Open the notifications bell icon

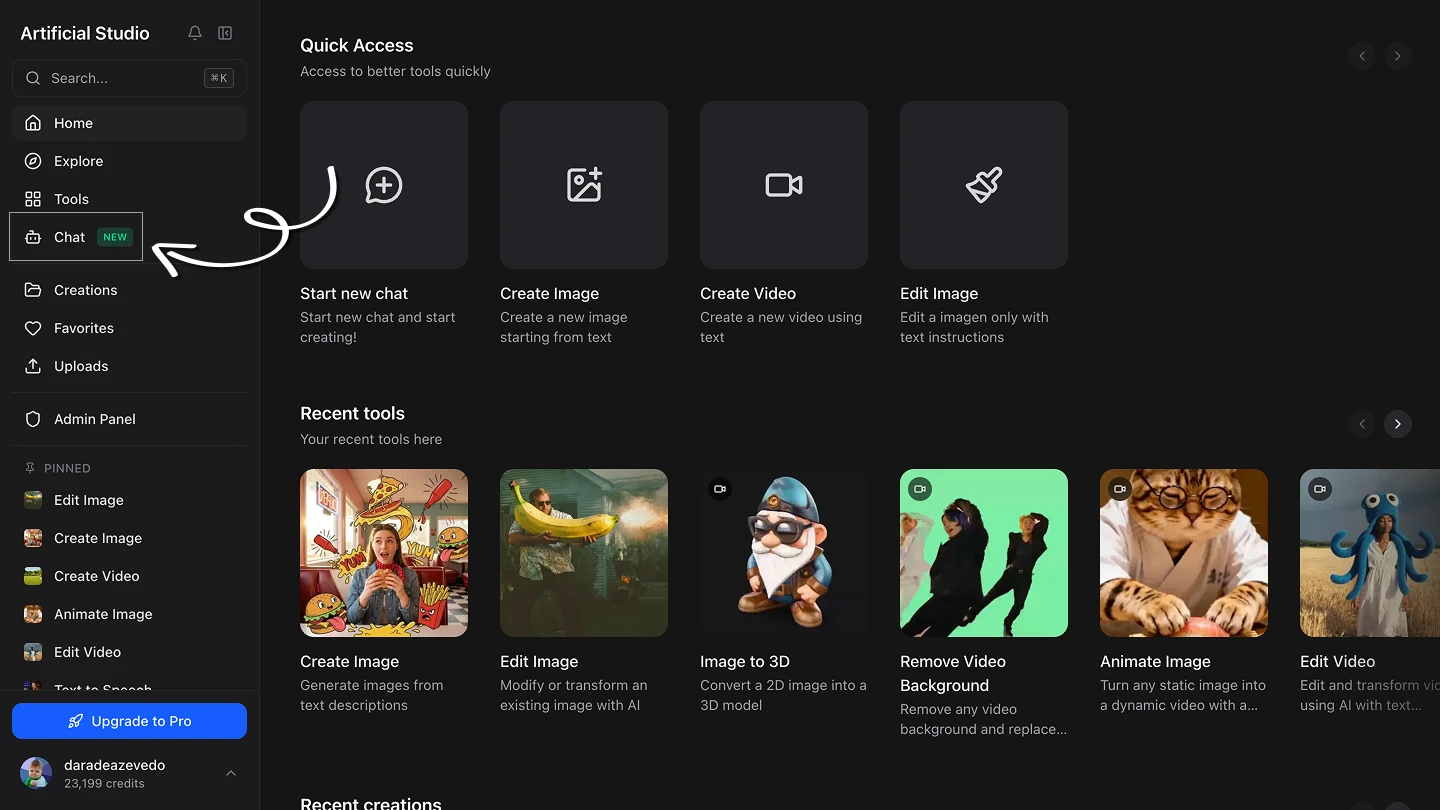(x=194, y=33)
